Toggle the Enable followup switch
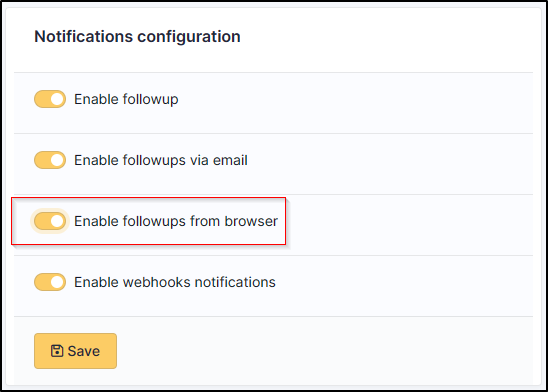548x392 pixels. click(x=50, y=99)
